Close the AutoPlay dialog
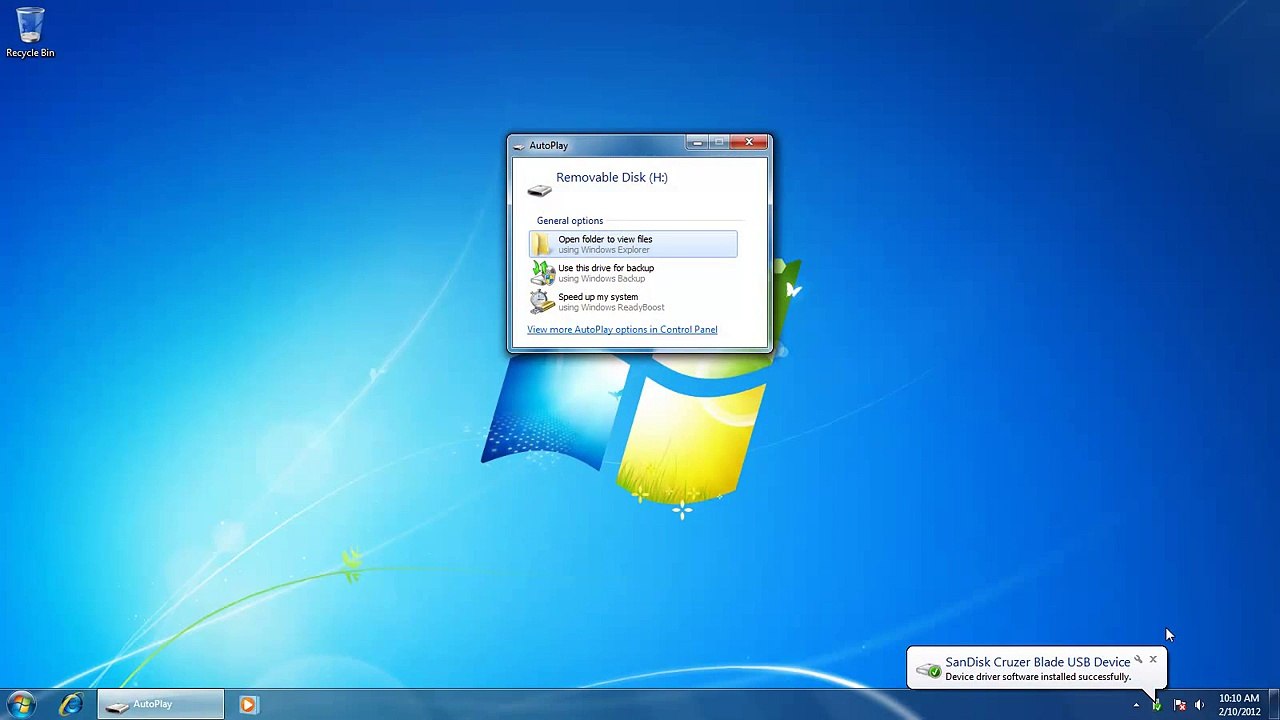Screen dimensions: 1280x720 (749, 143)
